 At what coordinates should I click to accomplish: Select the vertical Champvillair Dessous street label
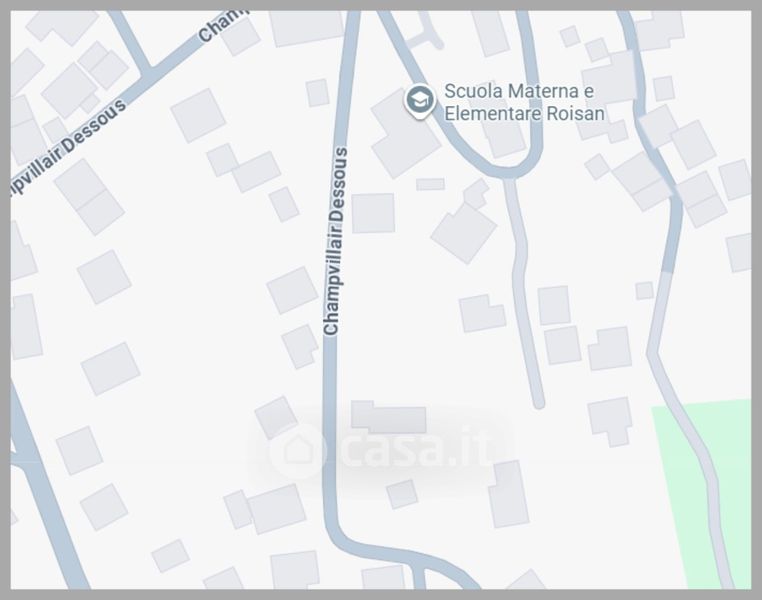335,240
